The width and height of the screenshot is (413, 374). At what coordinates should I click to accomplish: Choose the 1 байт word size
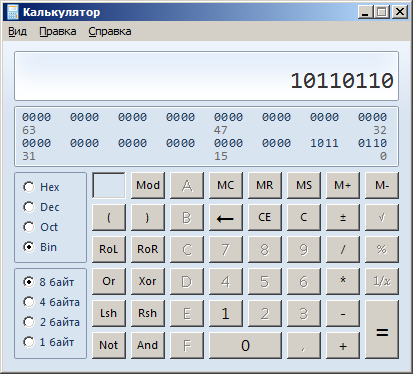48,342
